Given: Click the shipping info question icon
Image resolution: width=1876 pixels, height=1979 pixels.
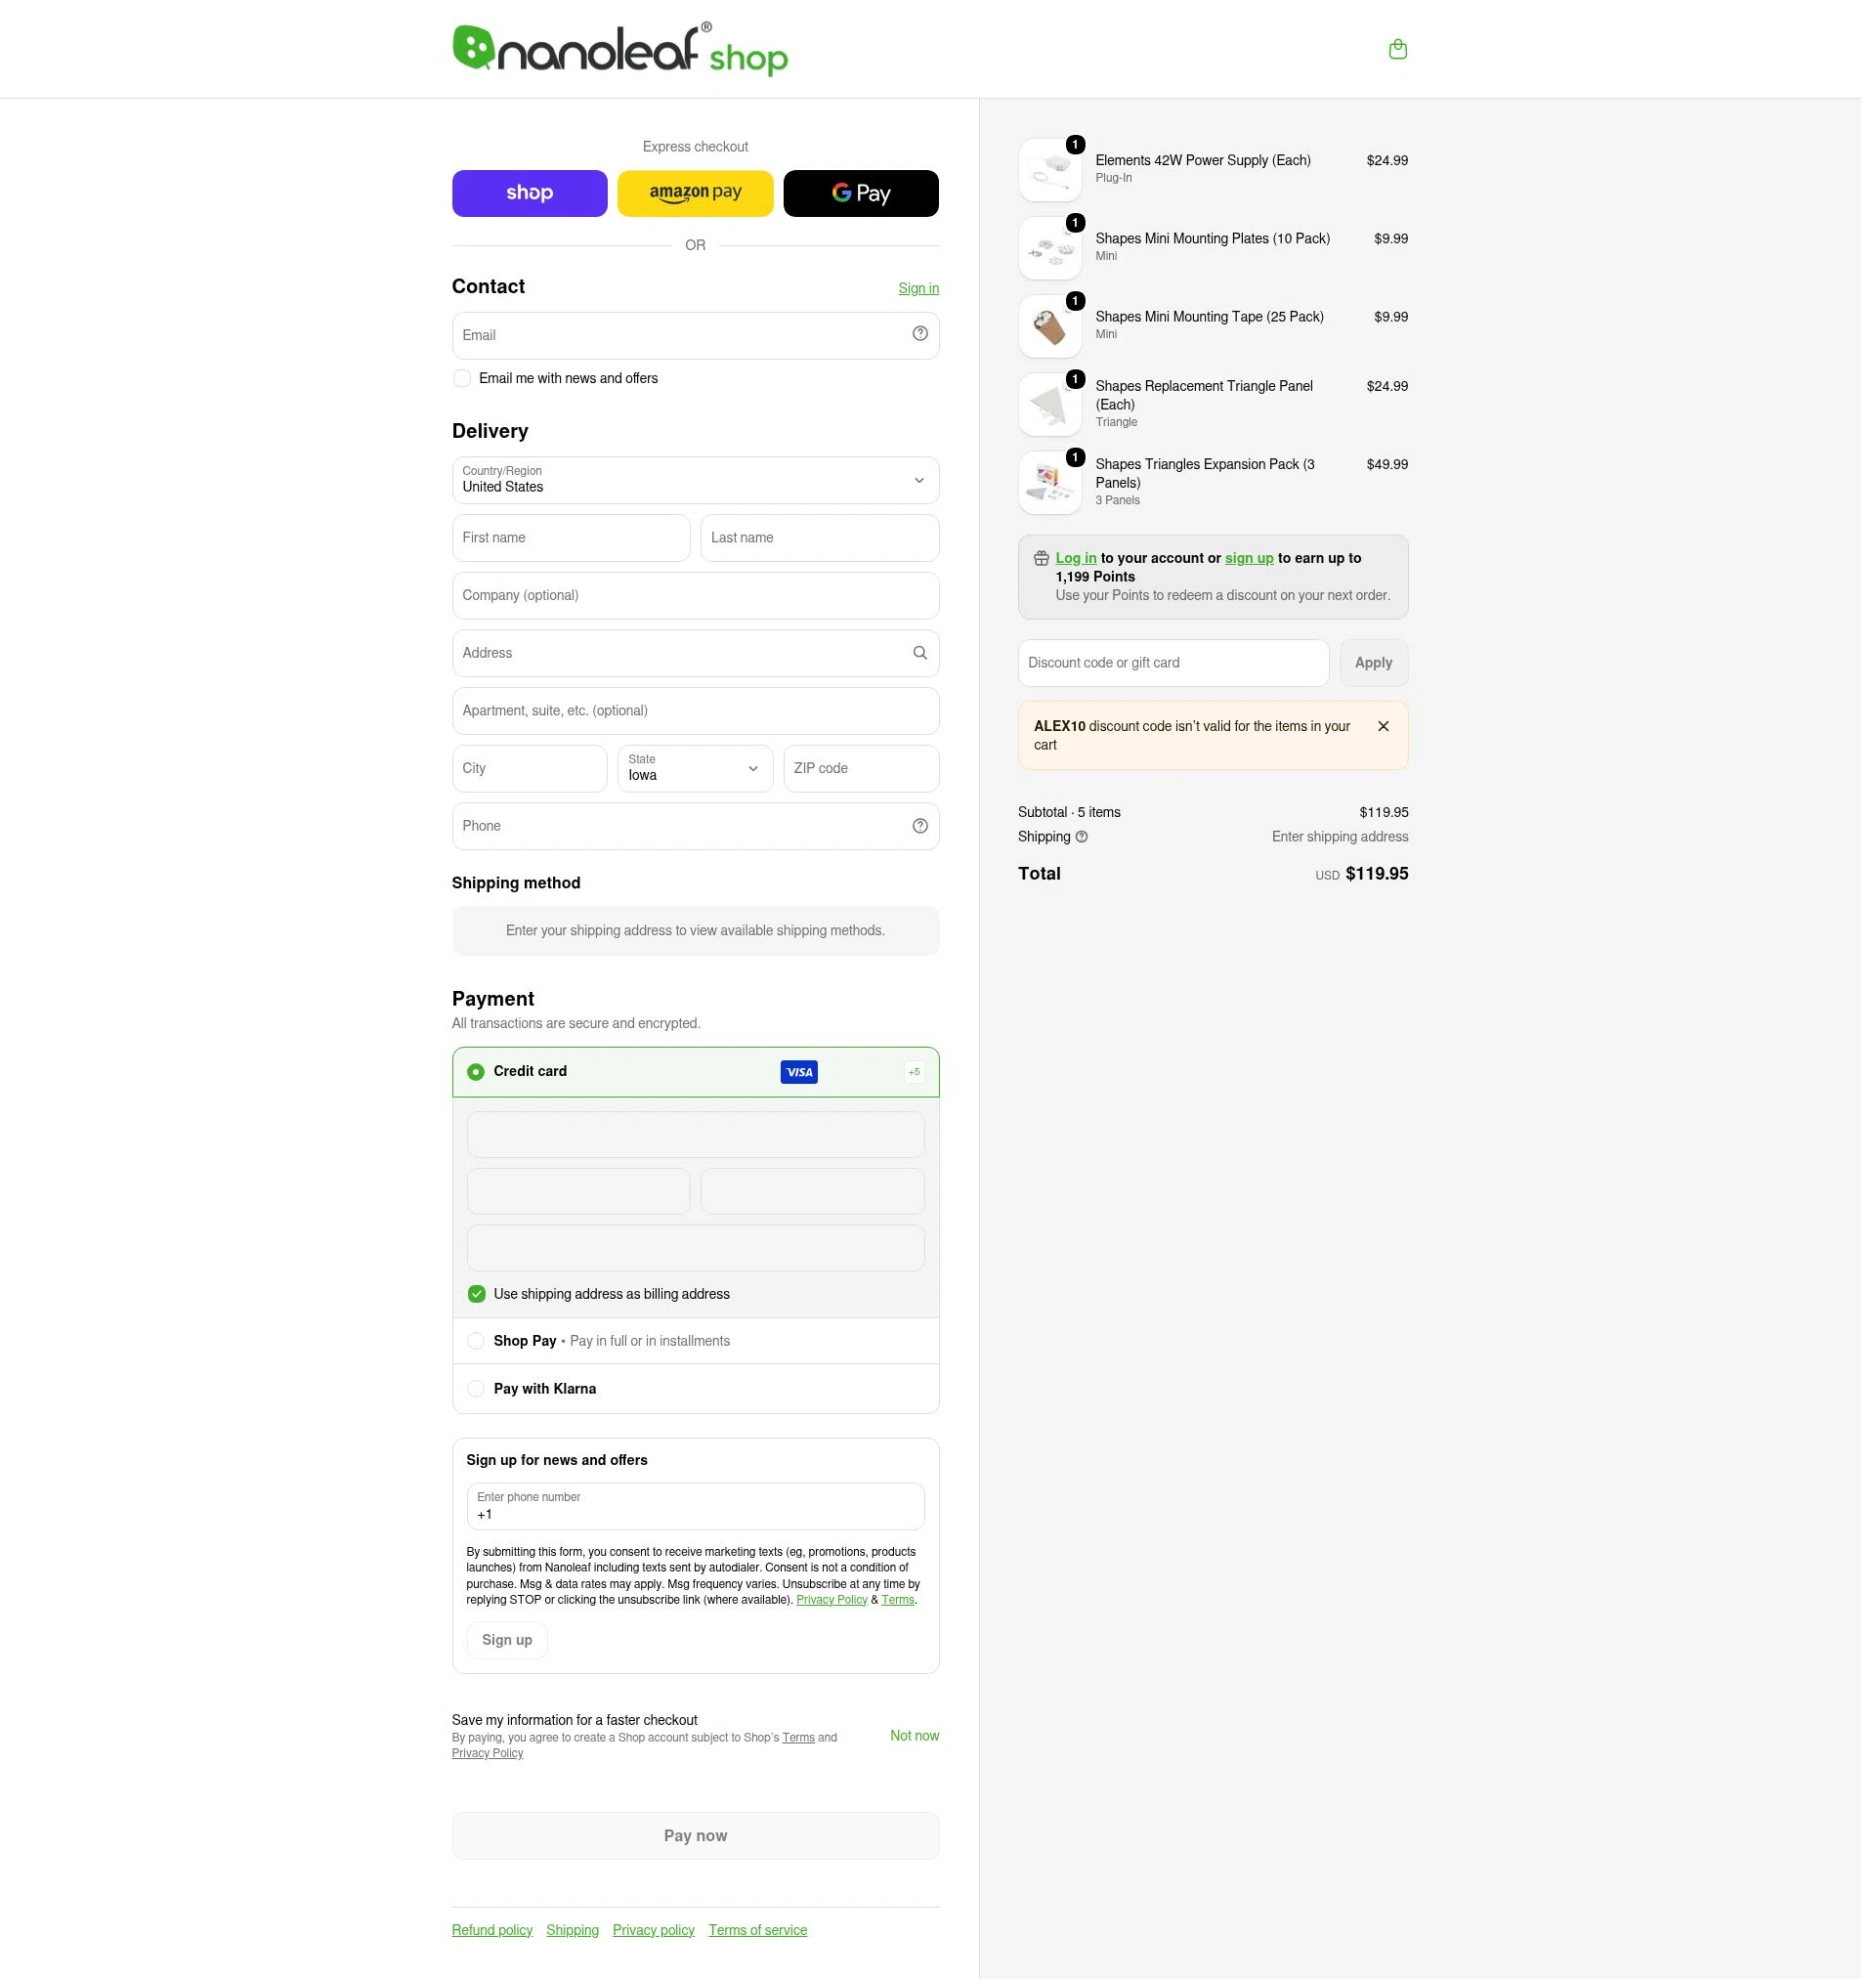Looking at the screenshot, I should pyautogui.click(x=1090, y=843).
